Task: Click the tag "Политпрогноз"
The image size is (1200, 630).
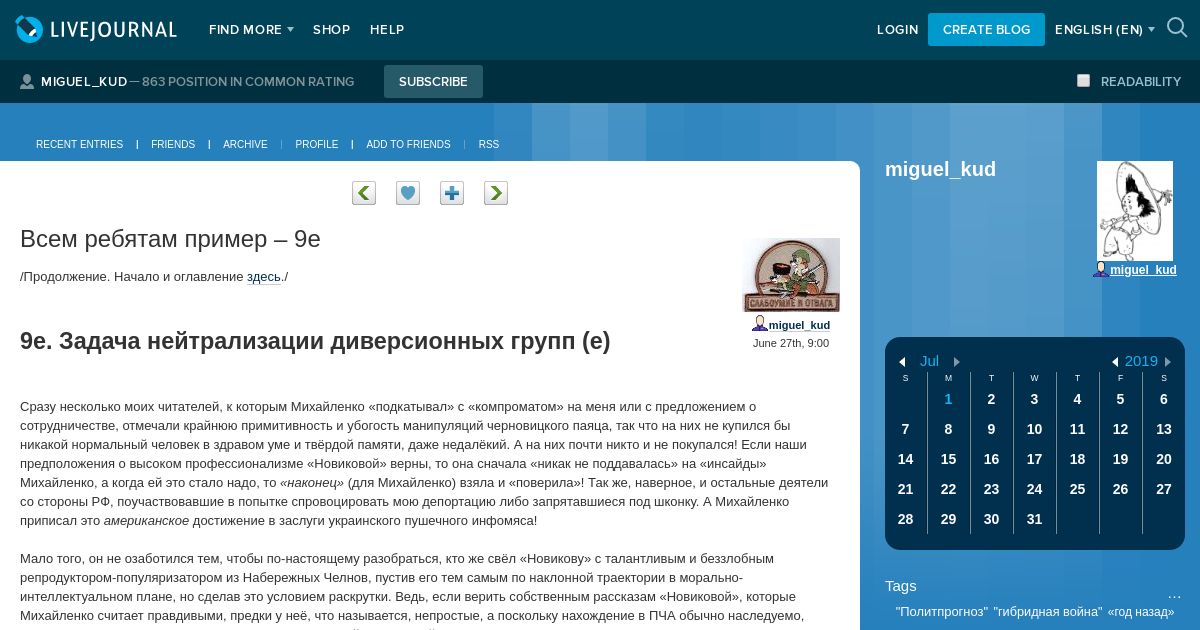Action: (941, 612)
